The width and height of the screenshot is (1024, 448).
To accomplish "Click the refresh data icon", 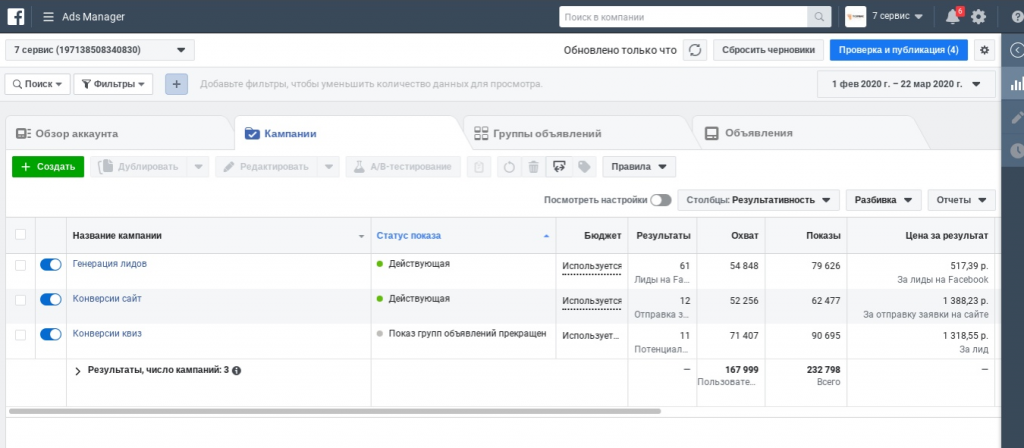I will (x=695, y=50).
